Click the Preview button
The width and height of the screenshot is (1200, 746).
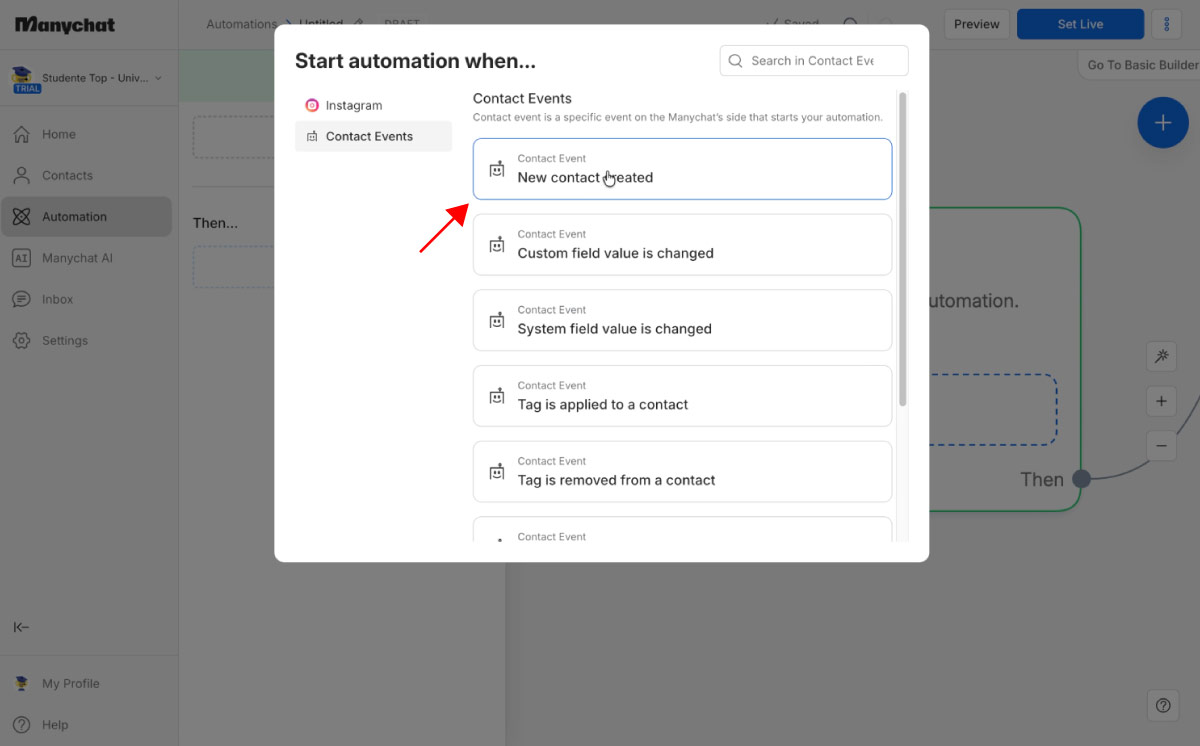tap(977, 24)
